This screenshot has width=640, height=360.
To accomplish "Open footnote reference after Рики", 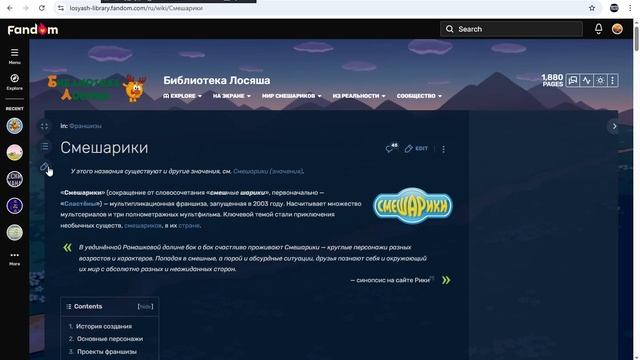I will click(432, 278).
